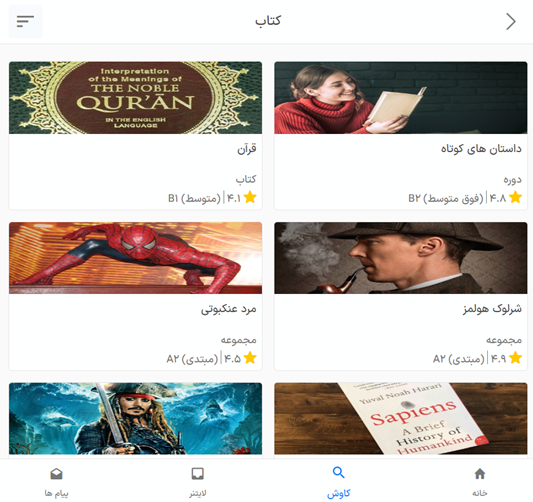The image size is (533, 502).
Task: Open the messages envelope icon
Action: pyautogui.click(x=56, y=473)
